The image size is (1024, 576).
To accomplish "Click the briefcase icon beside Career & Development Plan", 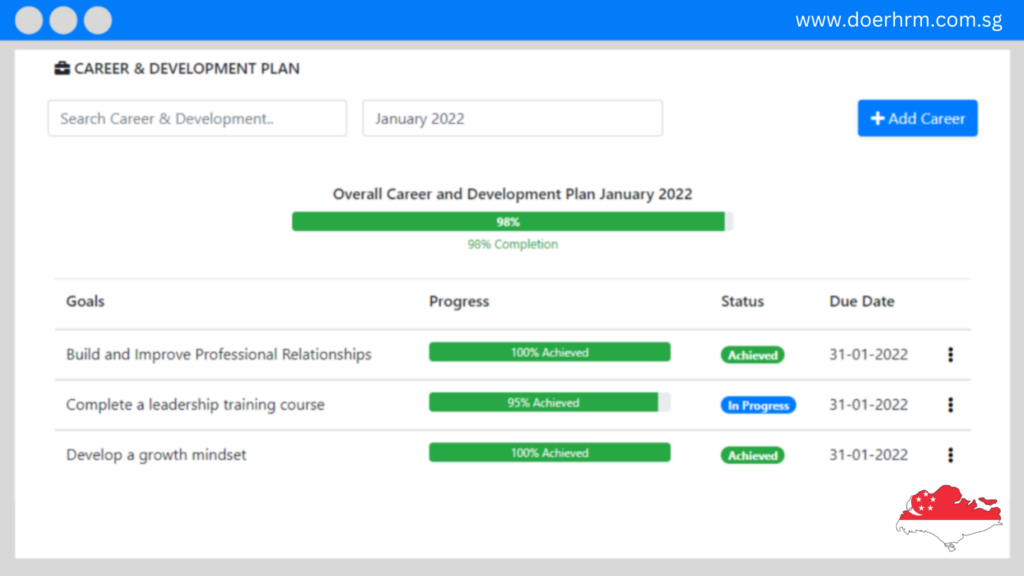I will [62, 69].
